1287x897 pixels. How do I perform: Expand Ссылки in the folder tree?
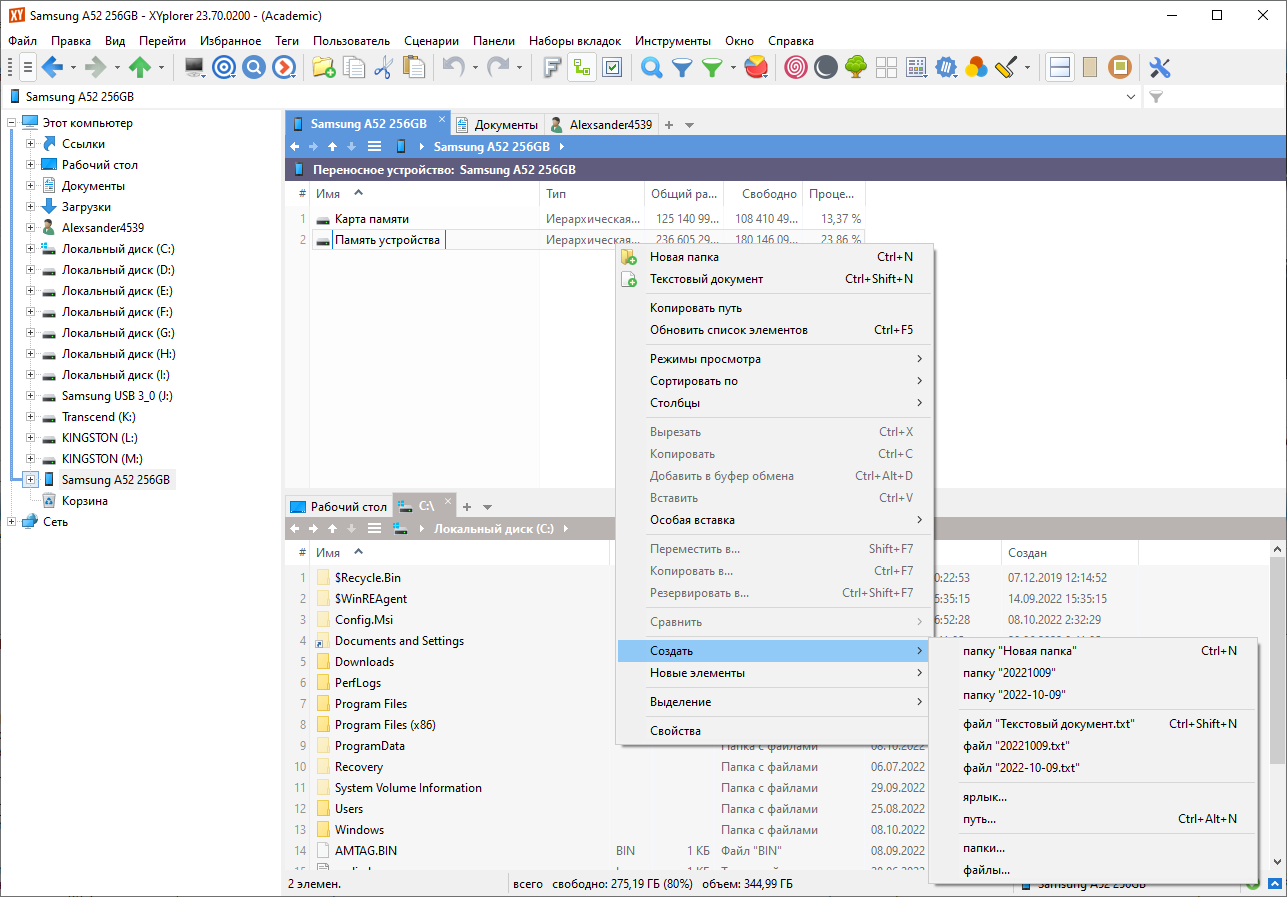(x=31, y=144)
